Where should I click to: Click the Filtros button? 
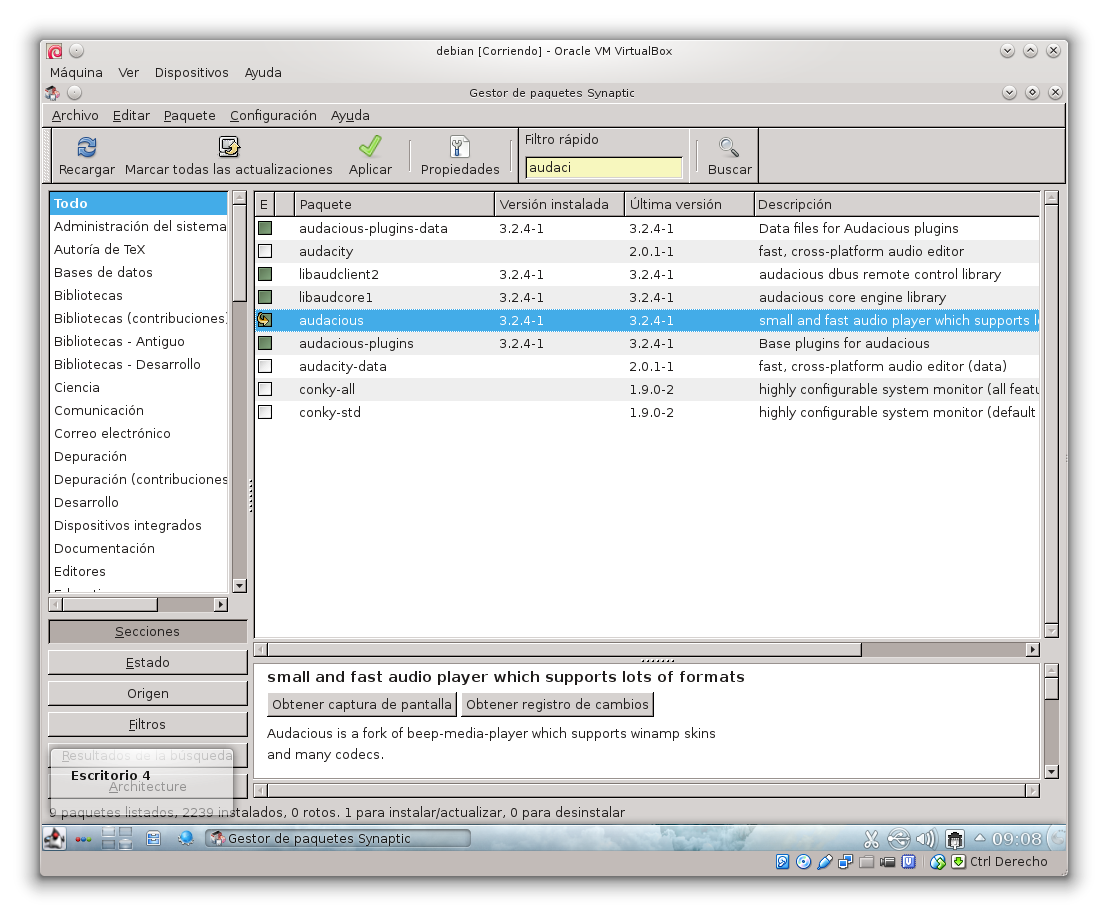coord(148,724)
